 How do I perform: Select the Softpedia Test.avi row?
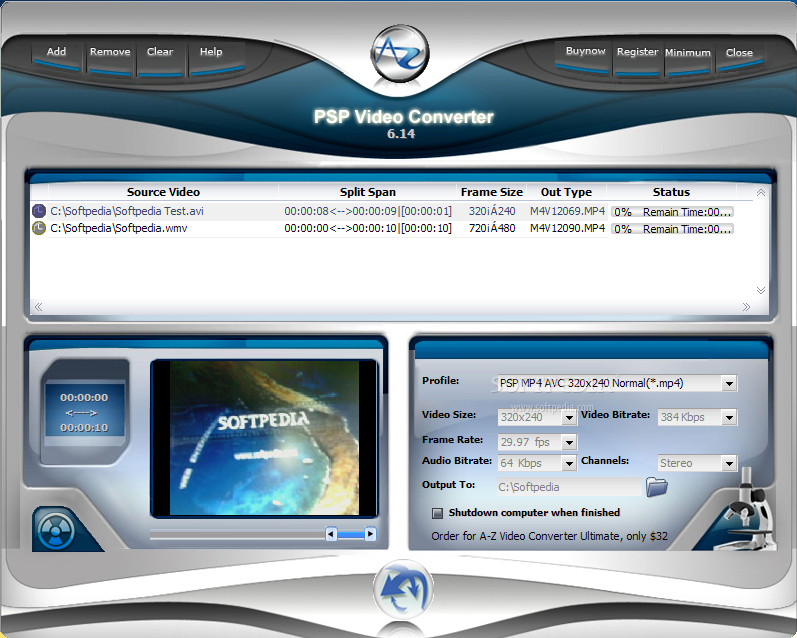[383, 211]
